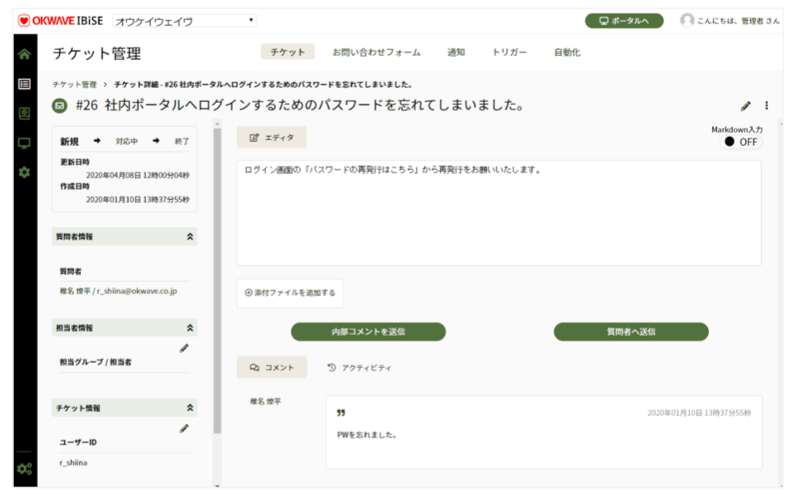
Task: Collapse the 担当者情報 section
Action: coord(190,327)
